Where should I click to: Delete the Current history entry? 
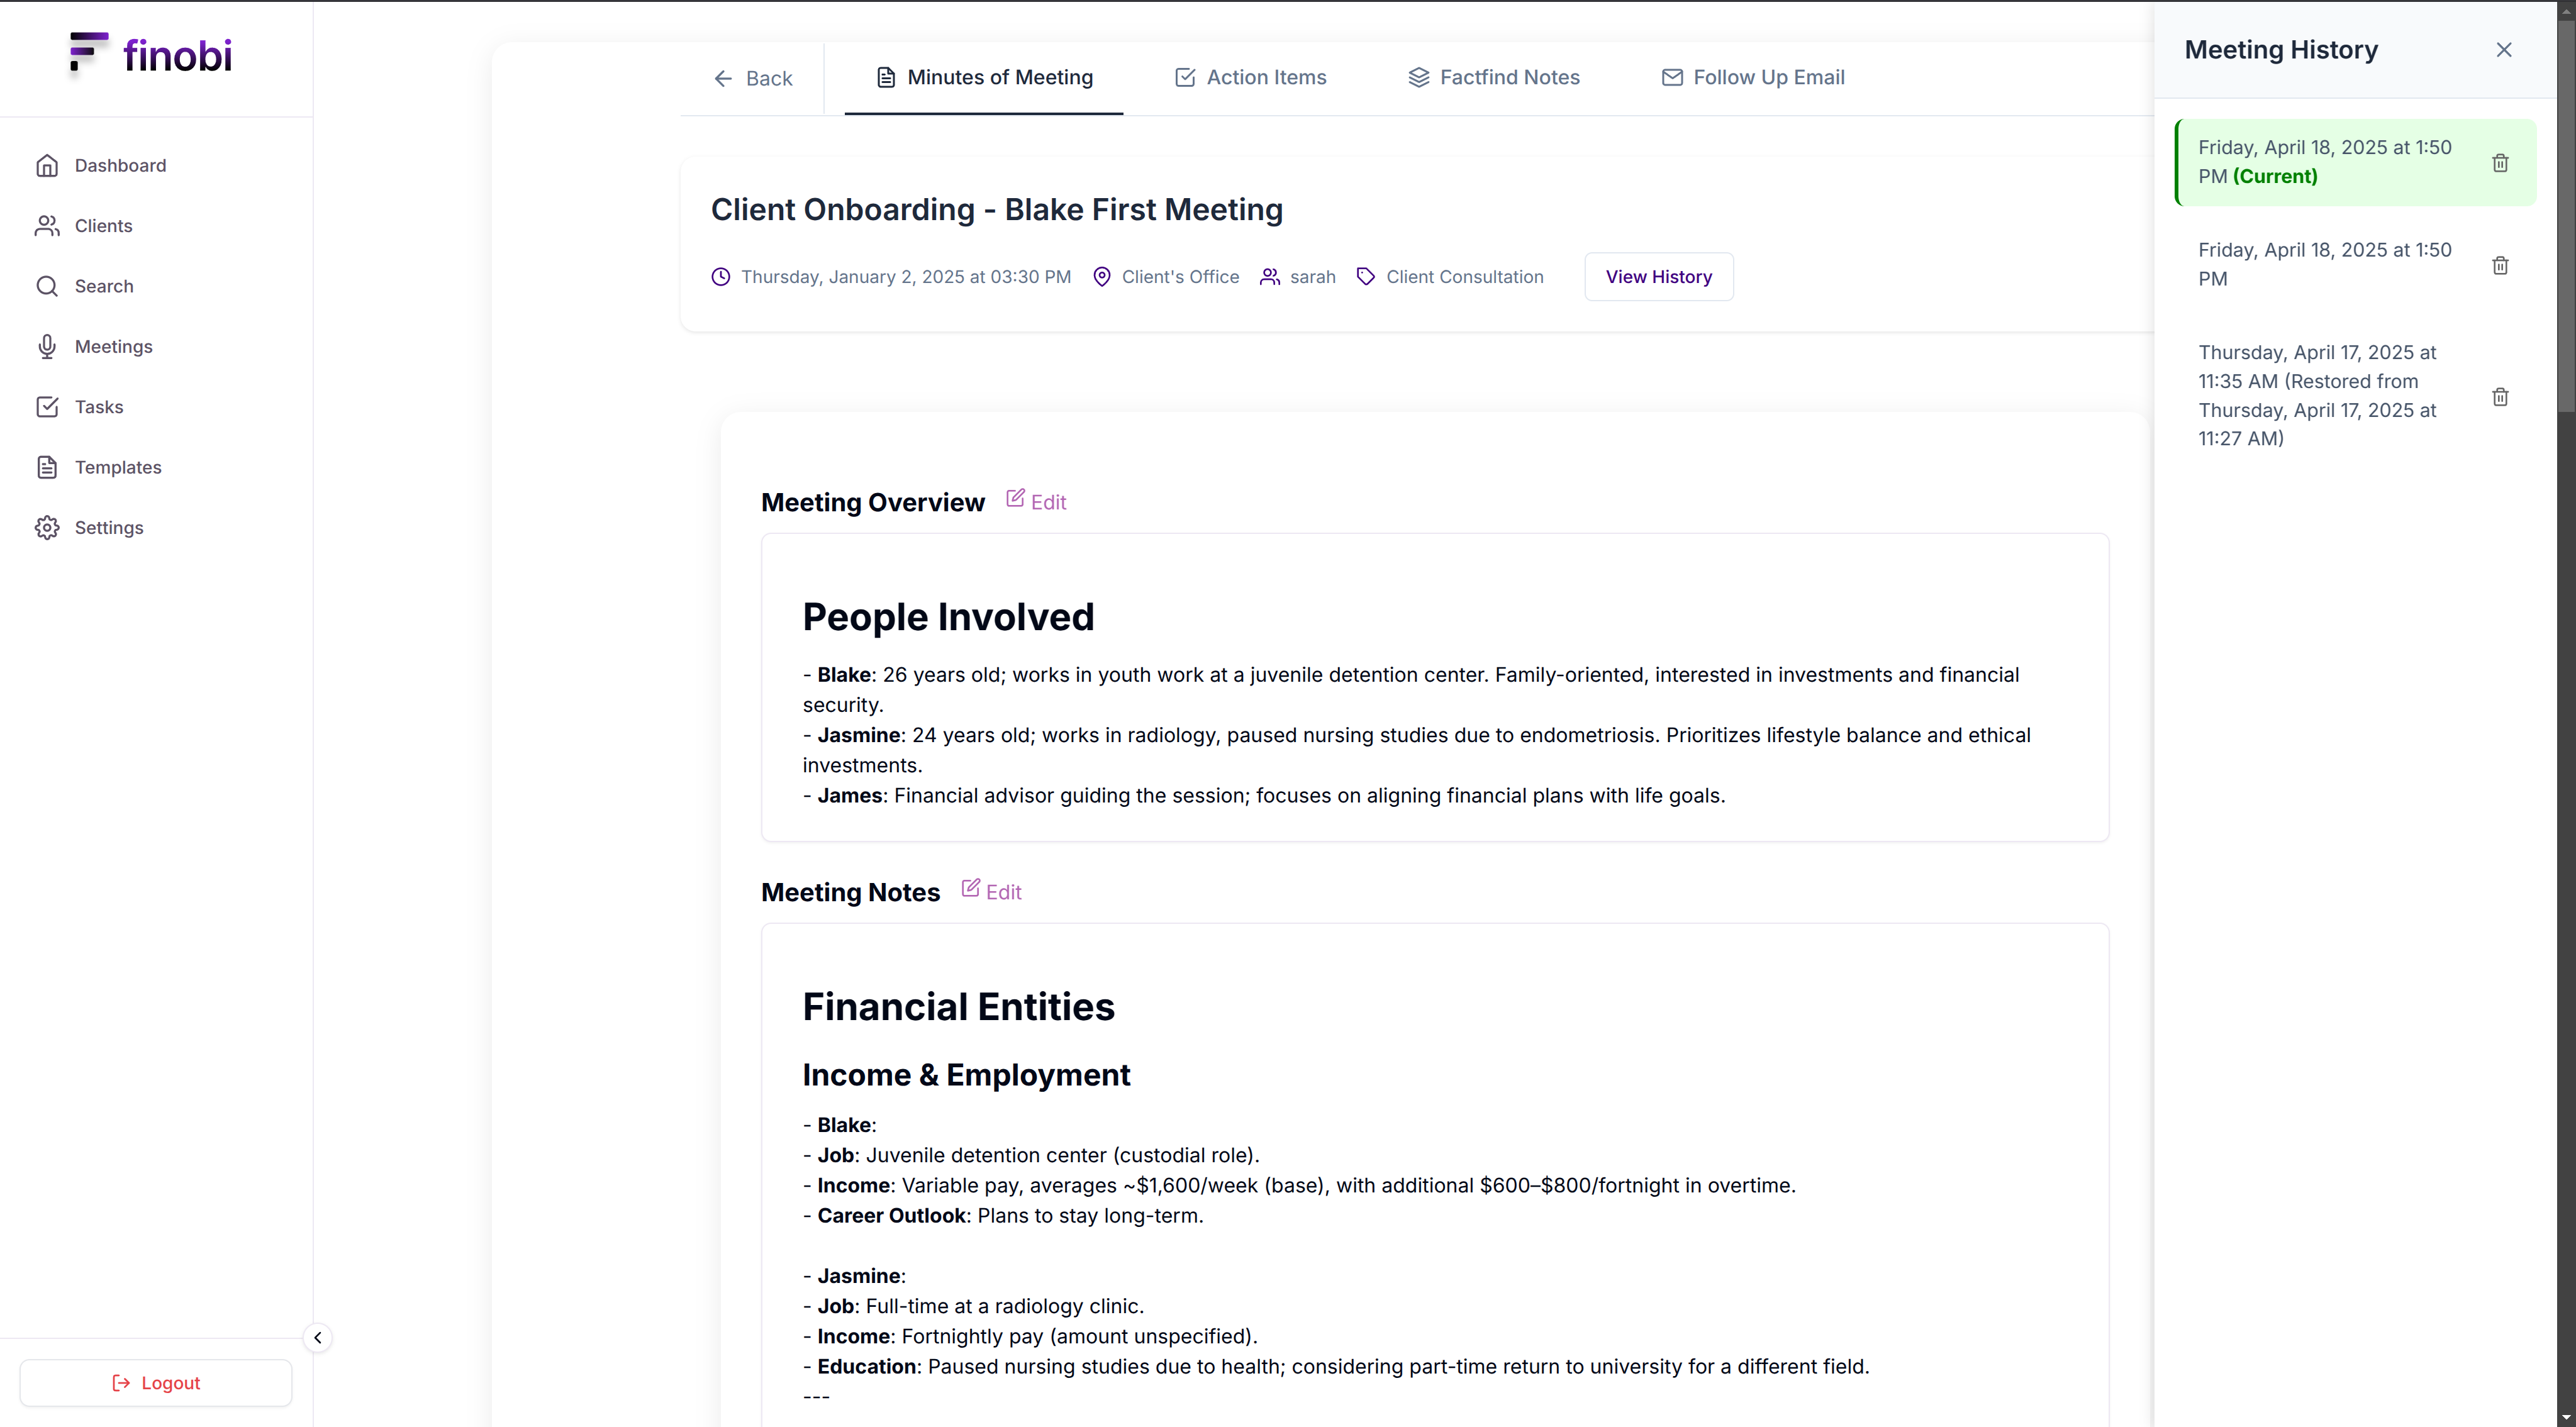(2500, 163)
